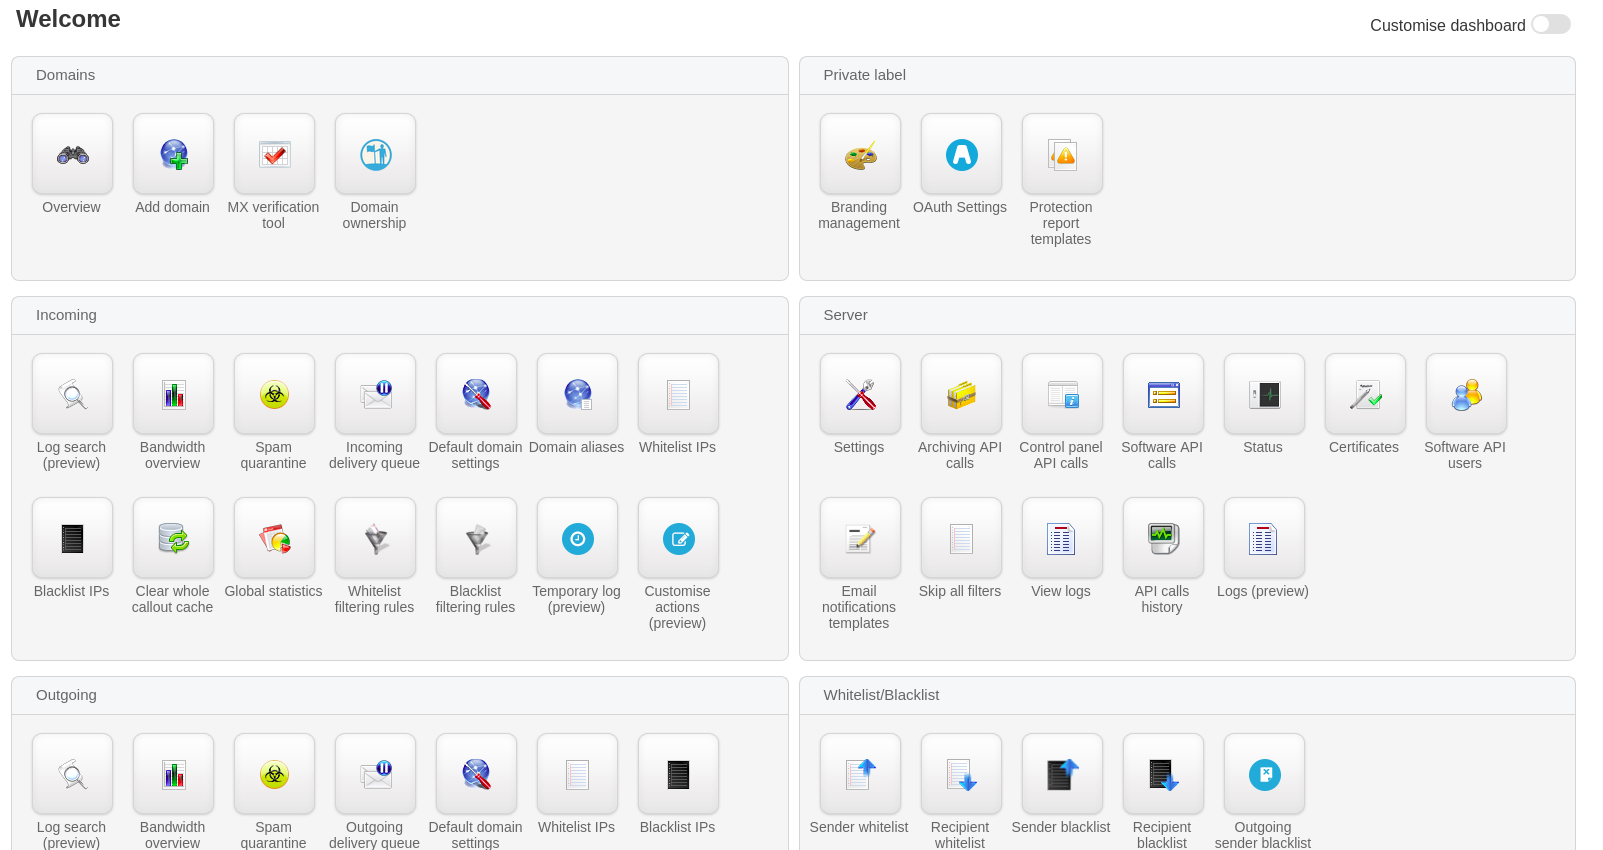Open Recipient whitelist

pos(961,774)
